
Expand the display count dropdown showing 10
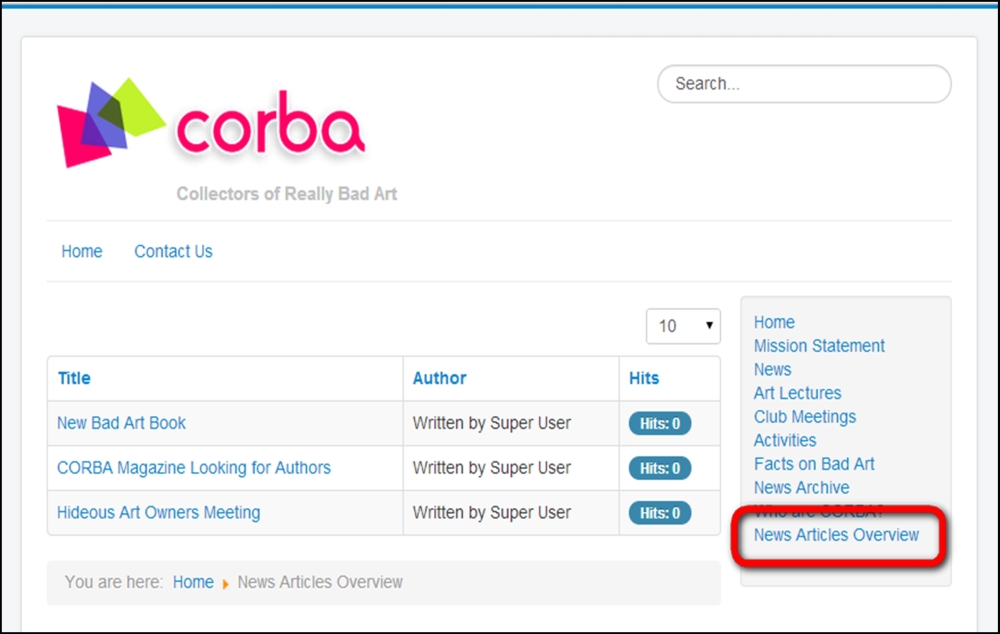pyautogui.click(x=683, y=326)
